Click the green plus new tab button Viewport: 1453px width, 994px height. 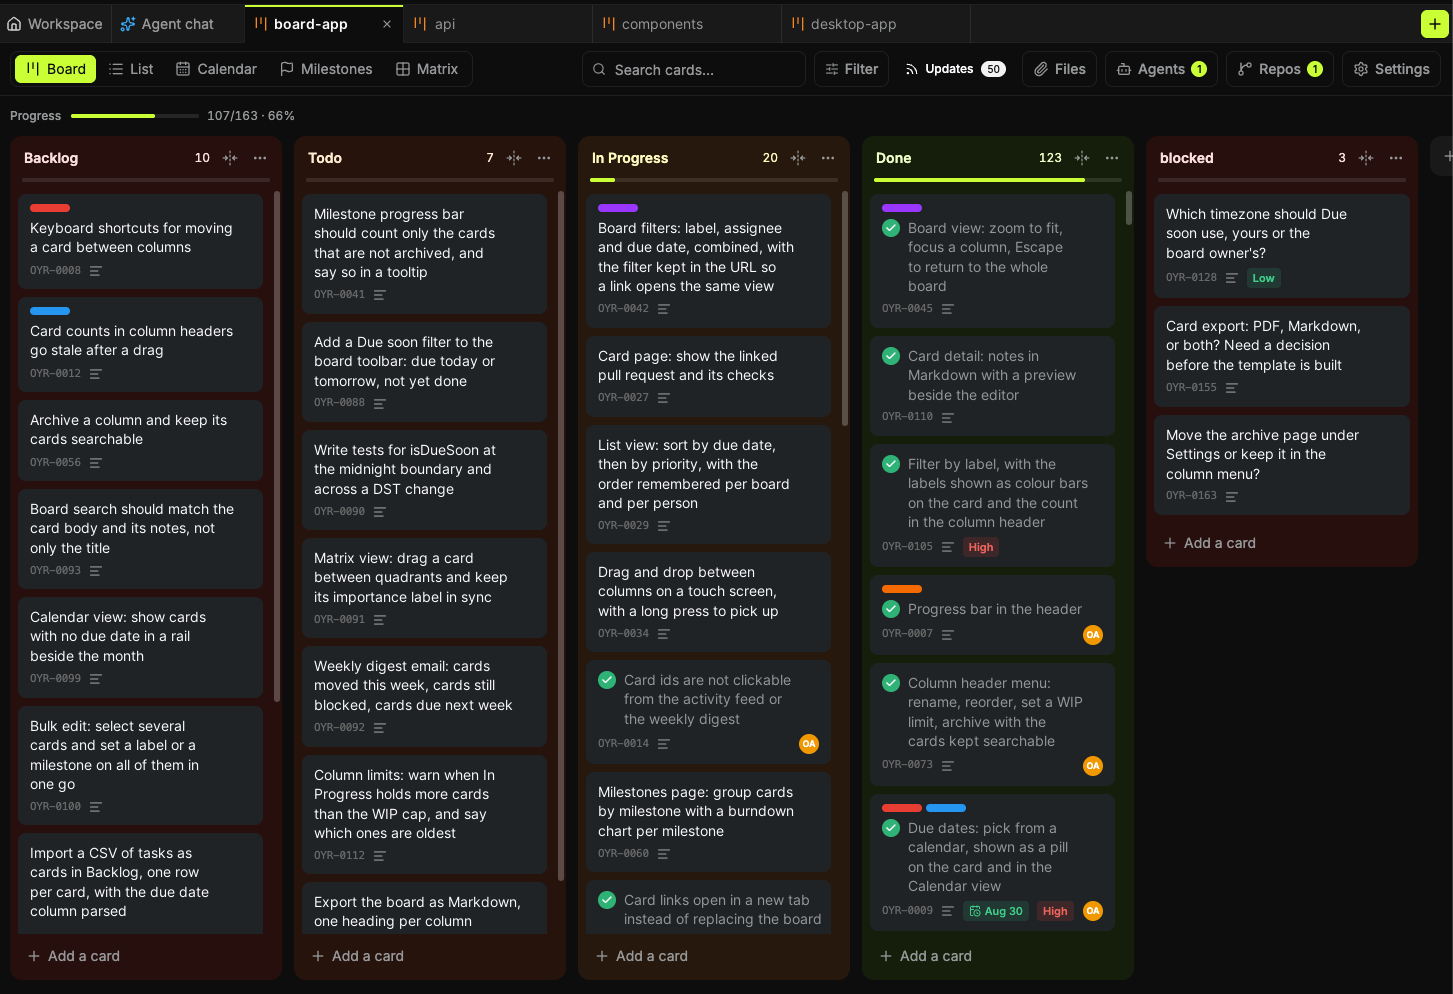click(x=1434, y=24)
